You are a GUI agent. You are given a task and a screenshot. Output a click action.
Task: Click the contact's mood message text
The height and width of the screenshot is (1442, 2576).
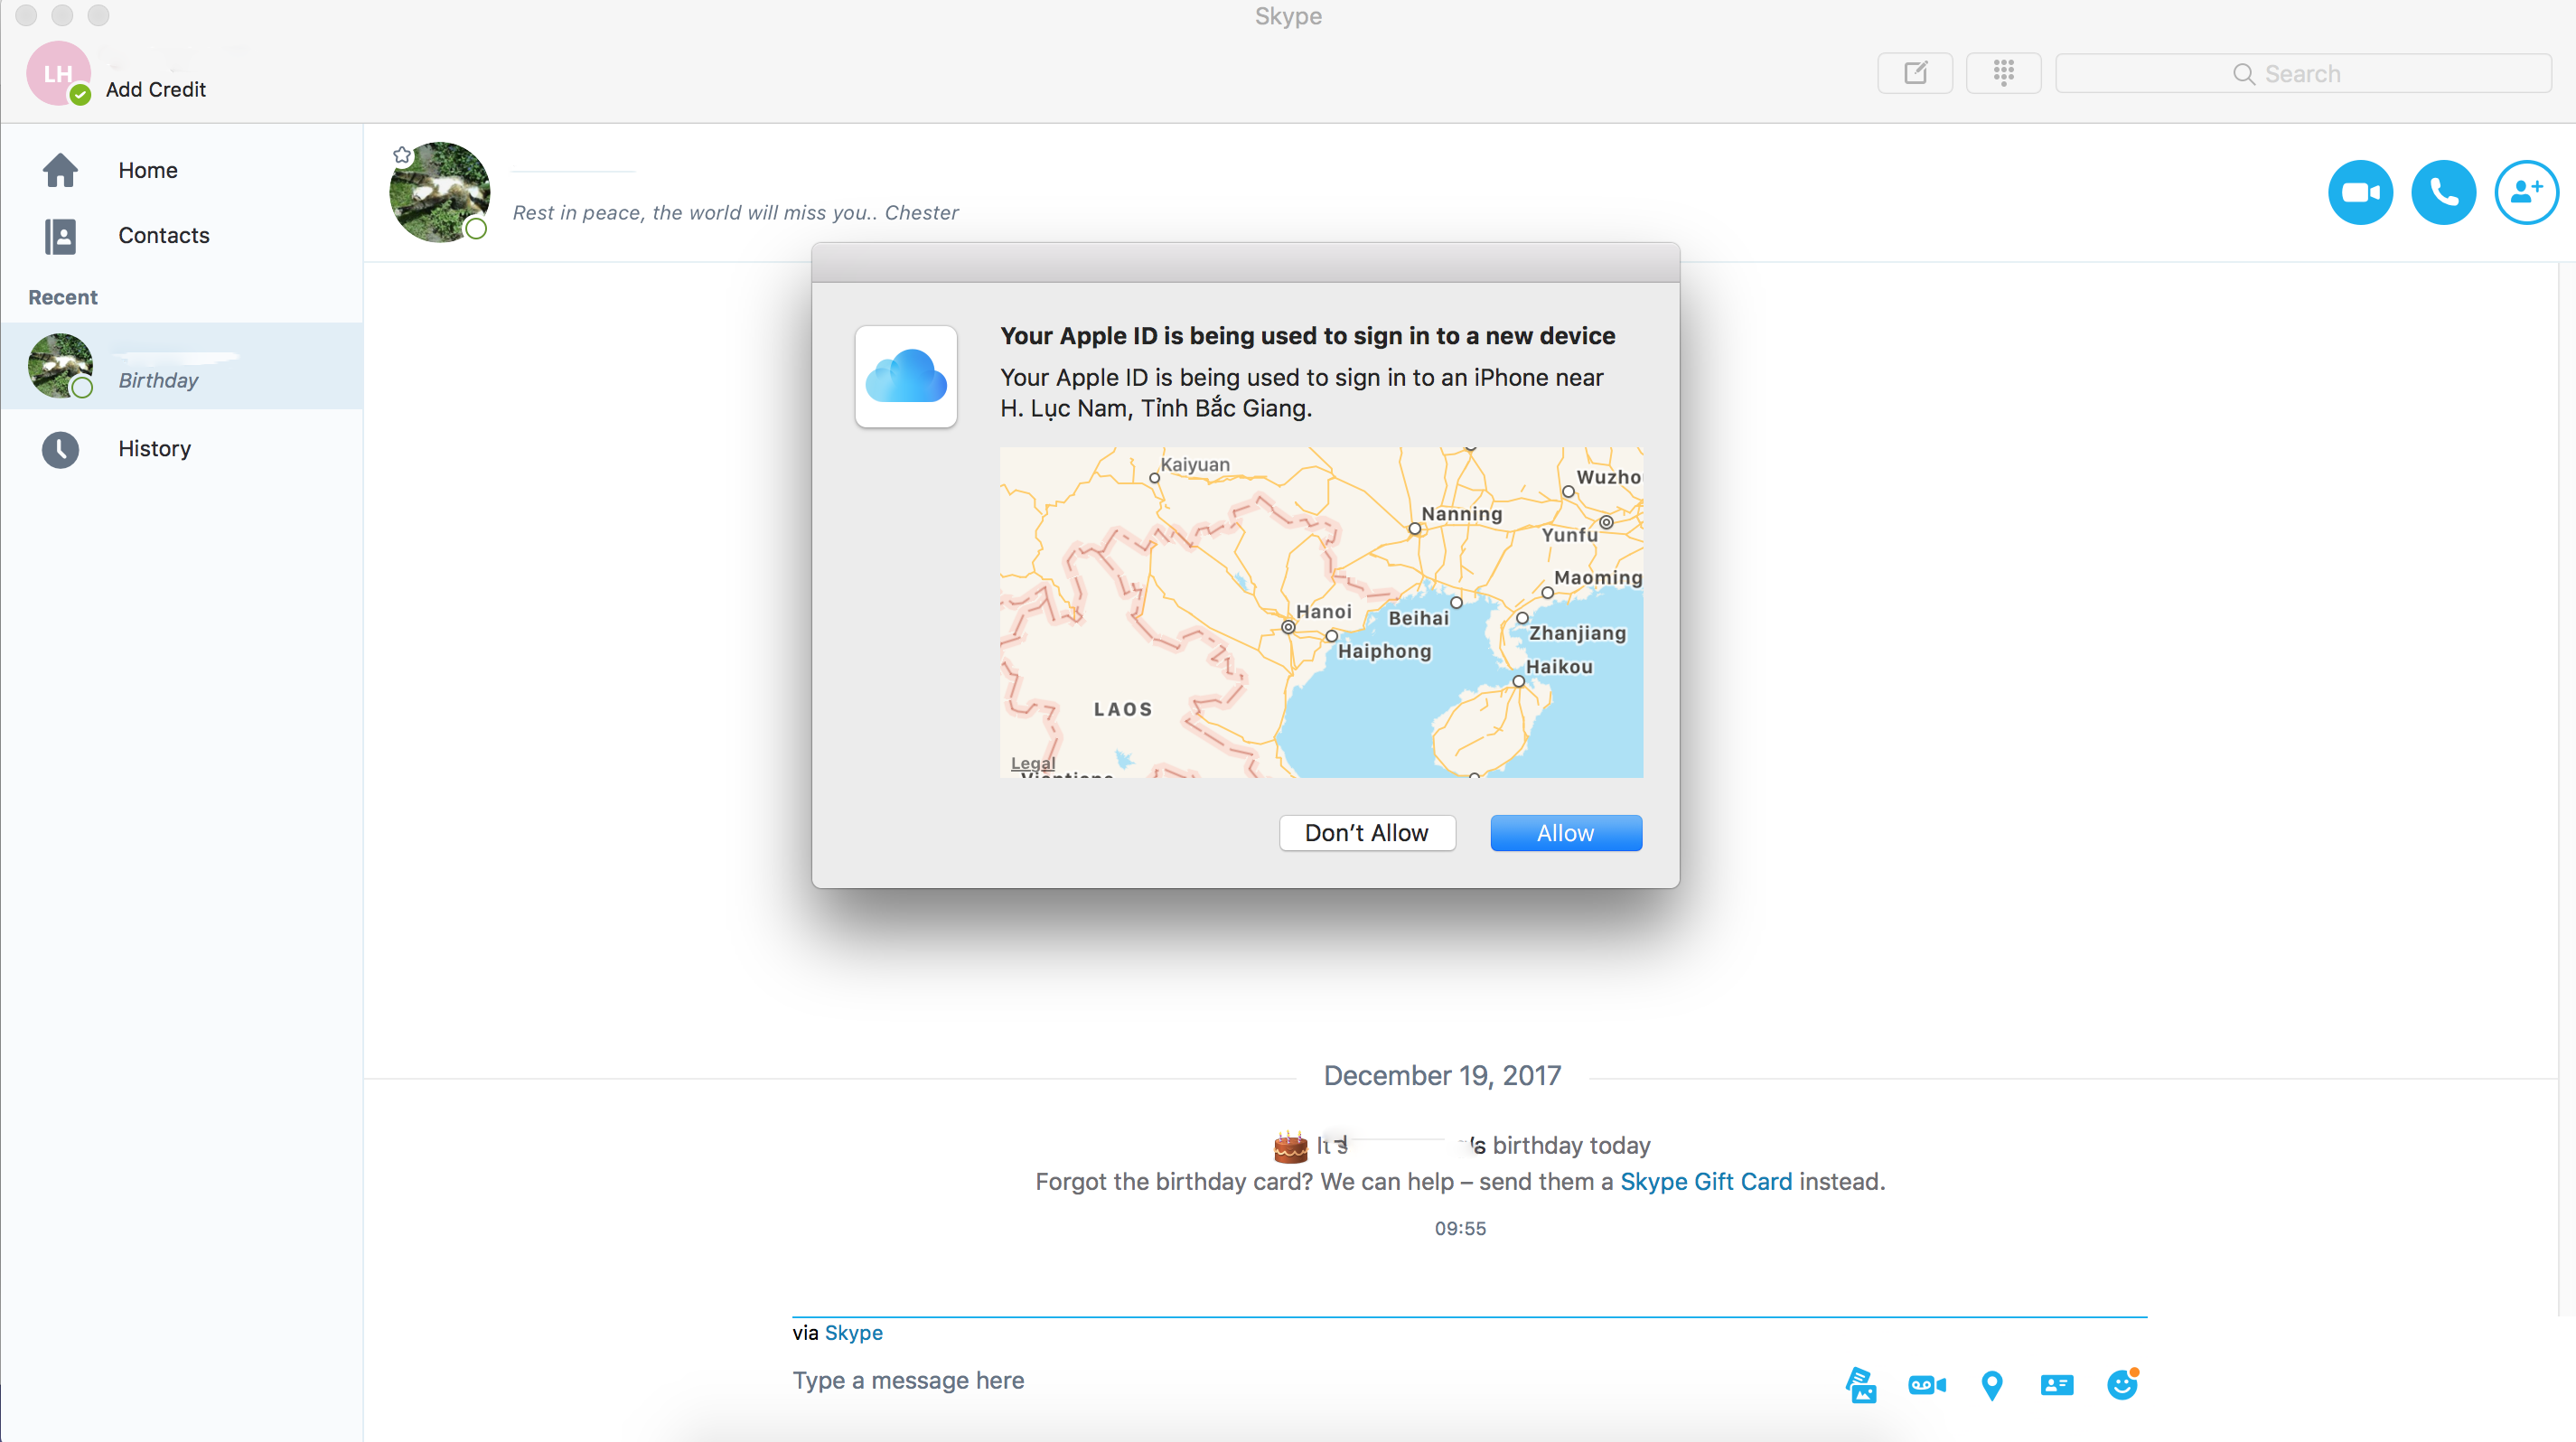point(735,212)
